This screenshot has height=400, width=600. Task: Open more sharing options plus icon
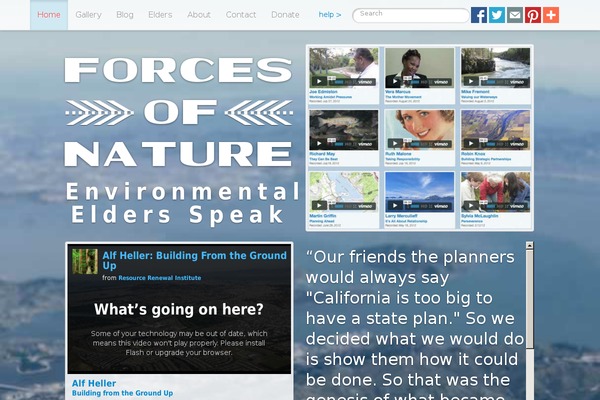point(551,15)
